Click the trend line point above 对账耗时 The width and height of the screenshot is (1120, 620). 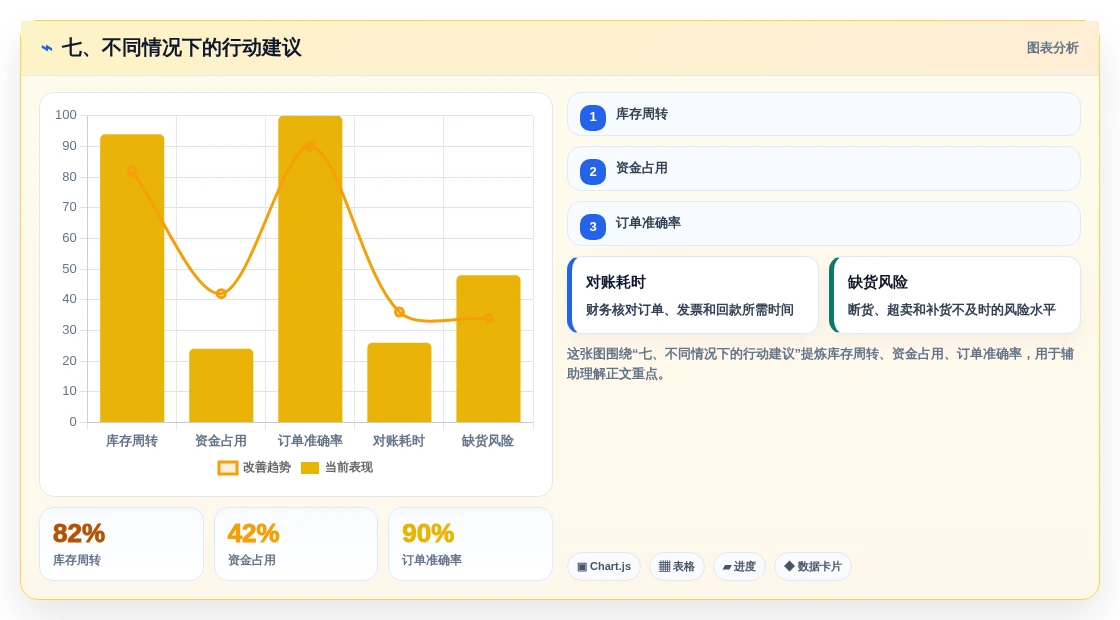pyautogui.click(x=399, y=312)
